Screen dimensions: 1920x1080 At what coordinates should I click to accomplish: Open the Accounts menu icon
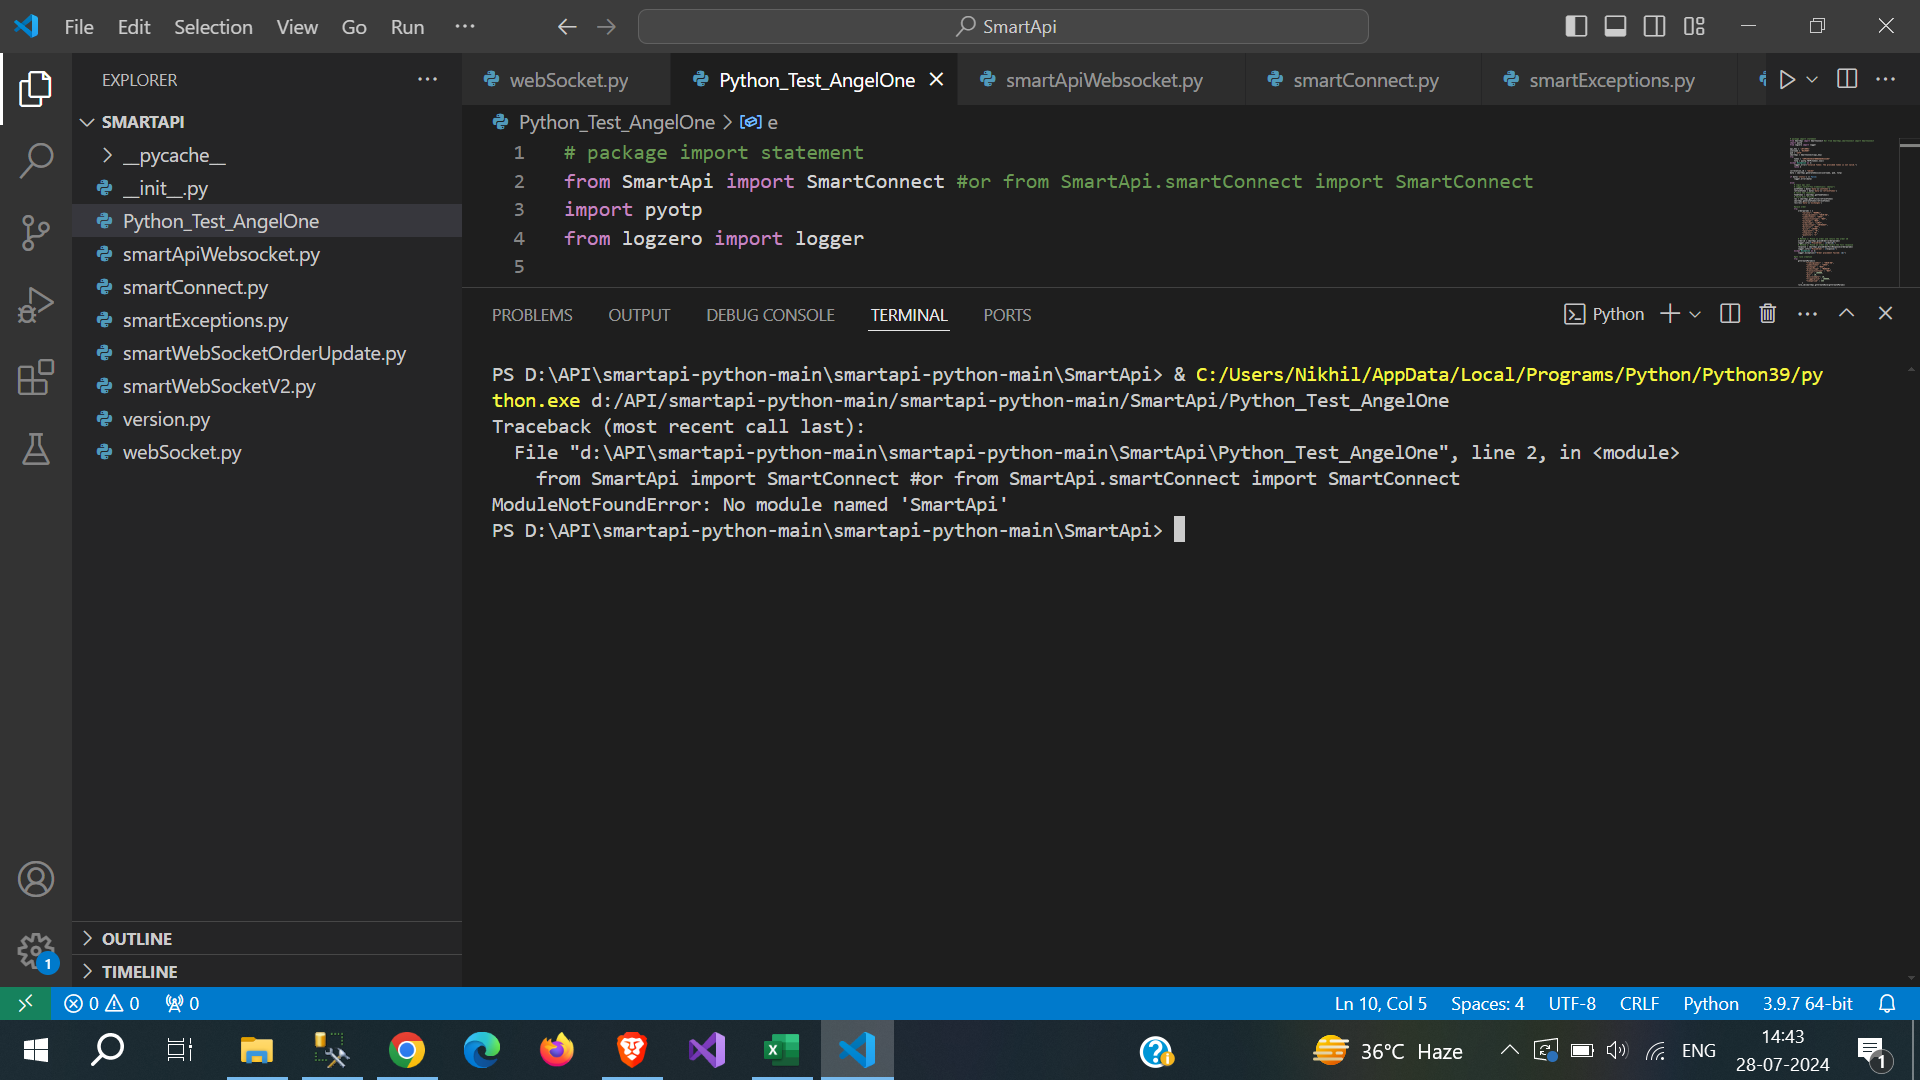pos(36,879)
